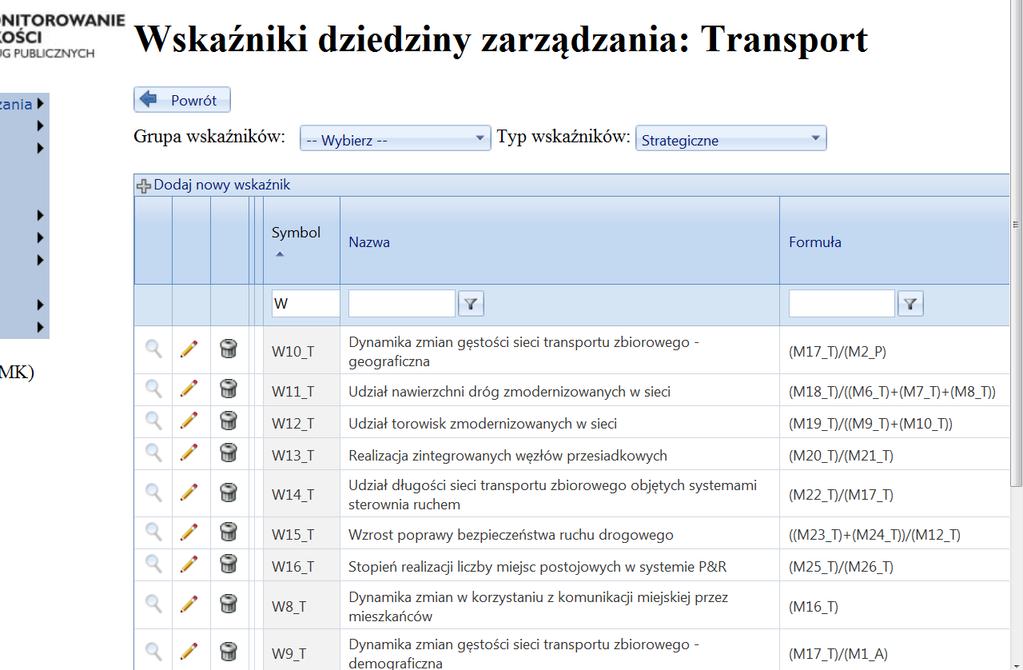
Task: Trash the W15_T row
Action: pyautogui.click(x=228, y=532)
